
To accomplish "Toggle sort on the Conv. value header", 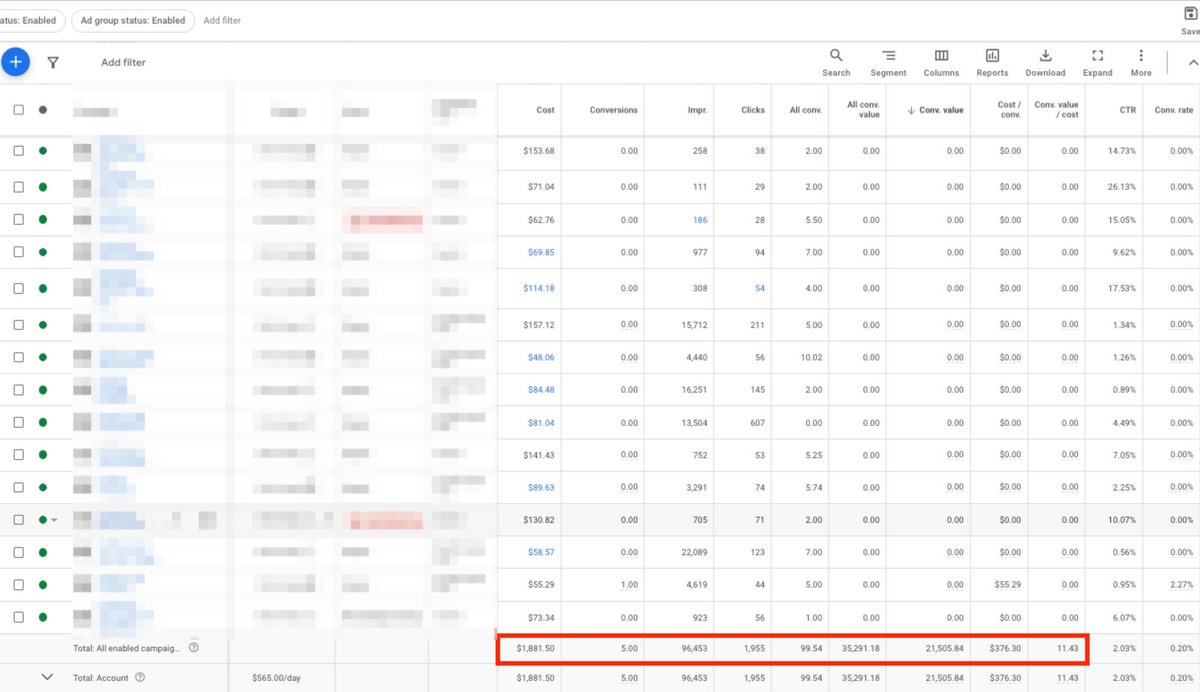I will coord(935,110).
